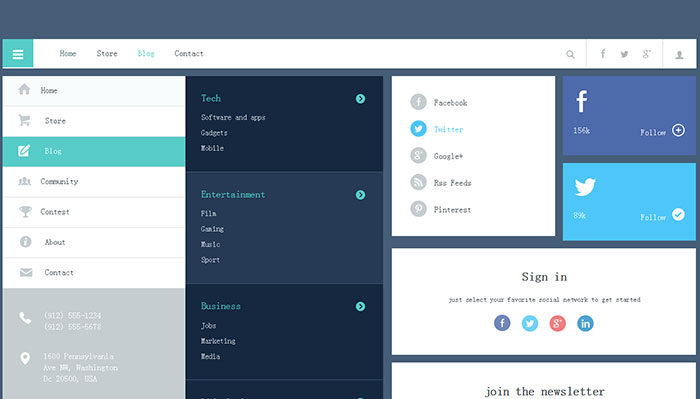Expand the Tech category arrow

click(x=360, y=99)
